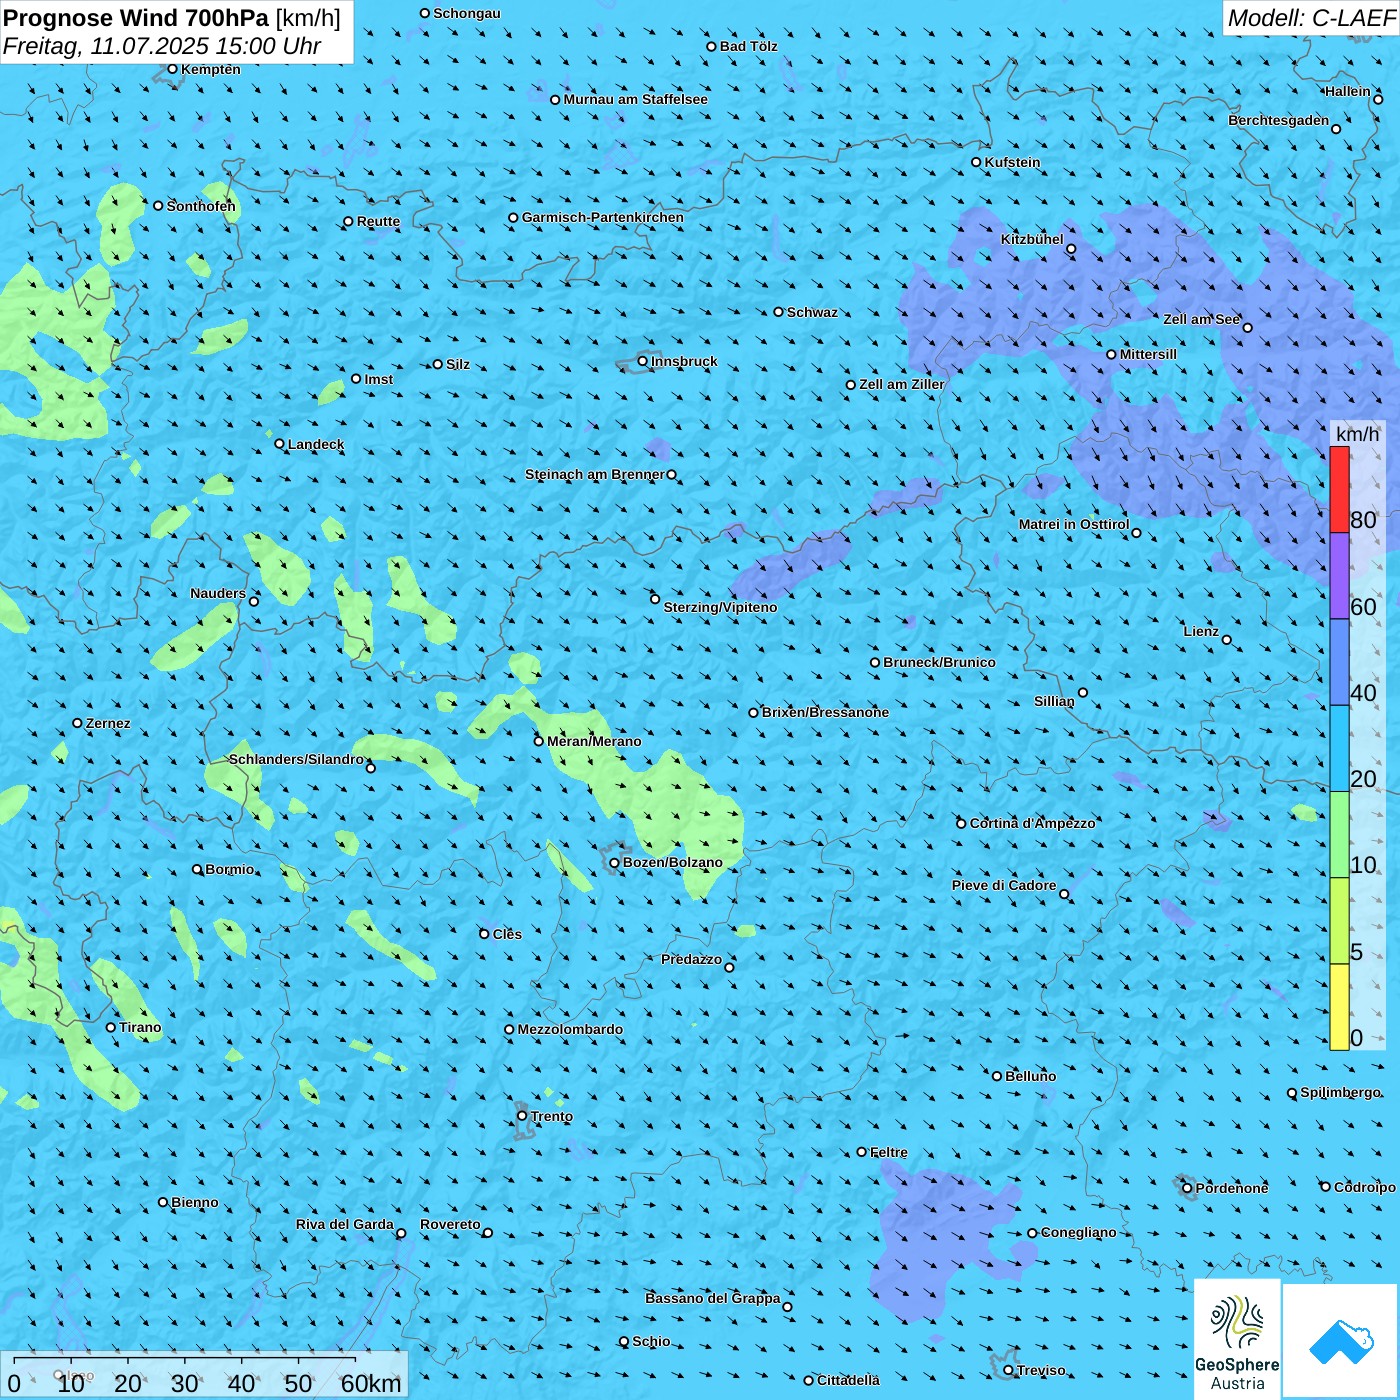Click the Belluno location dot
The width and height of the screenshot is (1400, 1400).
pyautogui.click(x=997, y=1076)
